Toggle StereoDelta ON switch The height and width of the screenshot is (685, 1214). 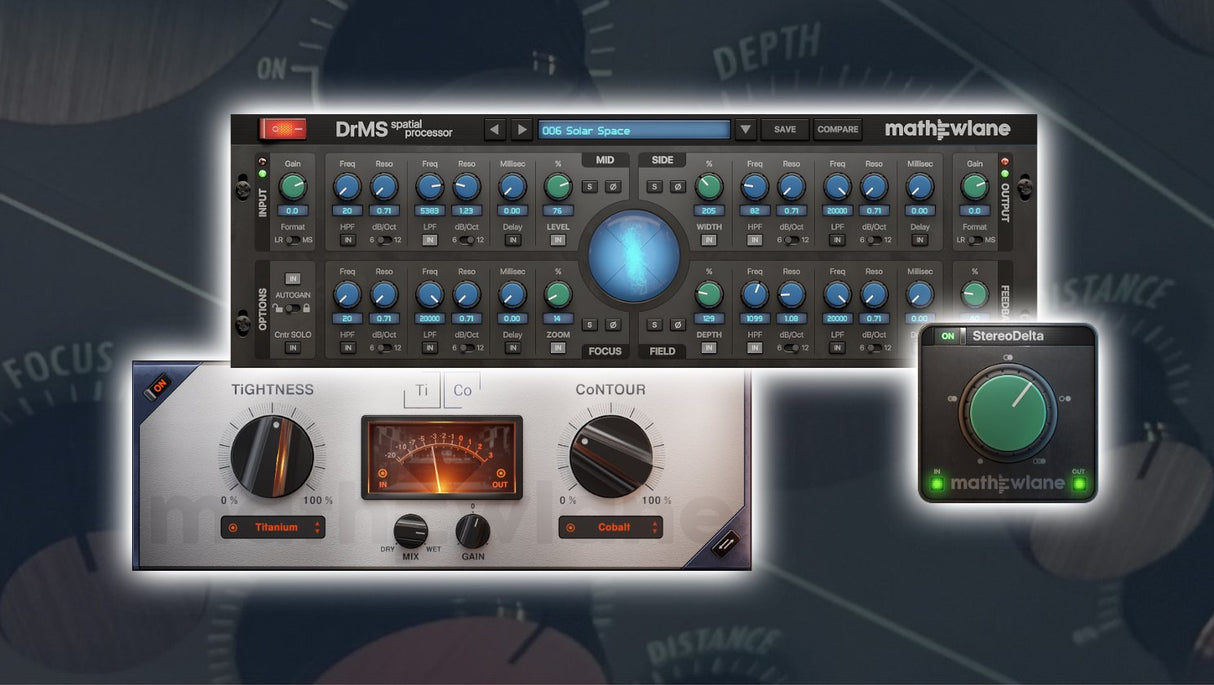click(947, 336)
